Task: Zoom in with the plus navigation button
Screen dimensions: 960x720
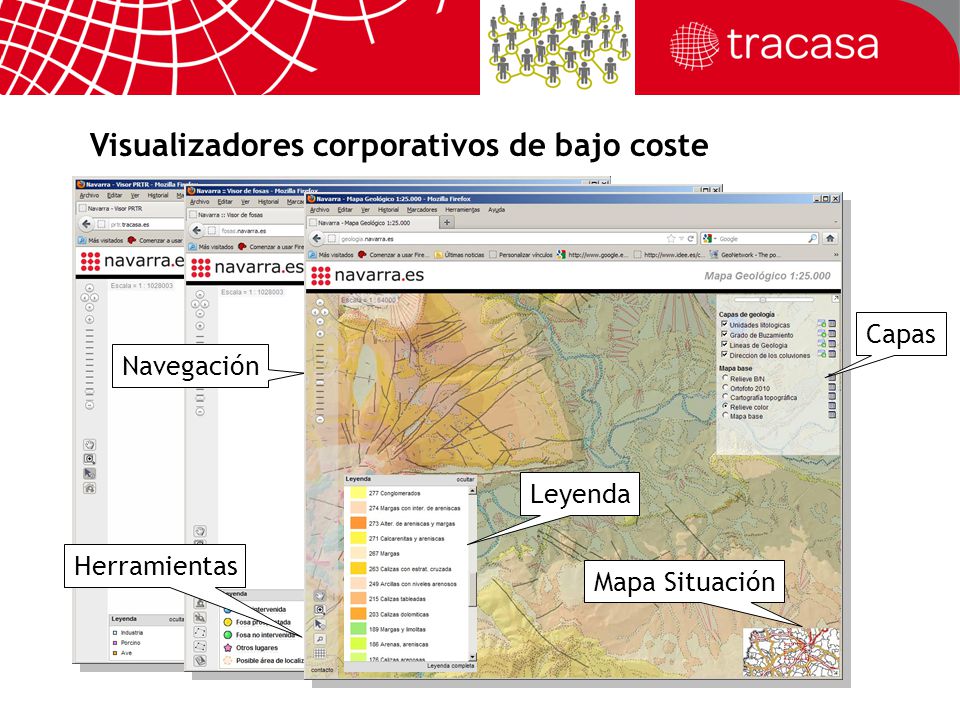Action: click(x=320, y=334)
